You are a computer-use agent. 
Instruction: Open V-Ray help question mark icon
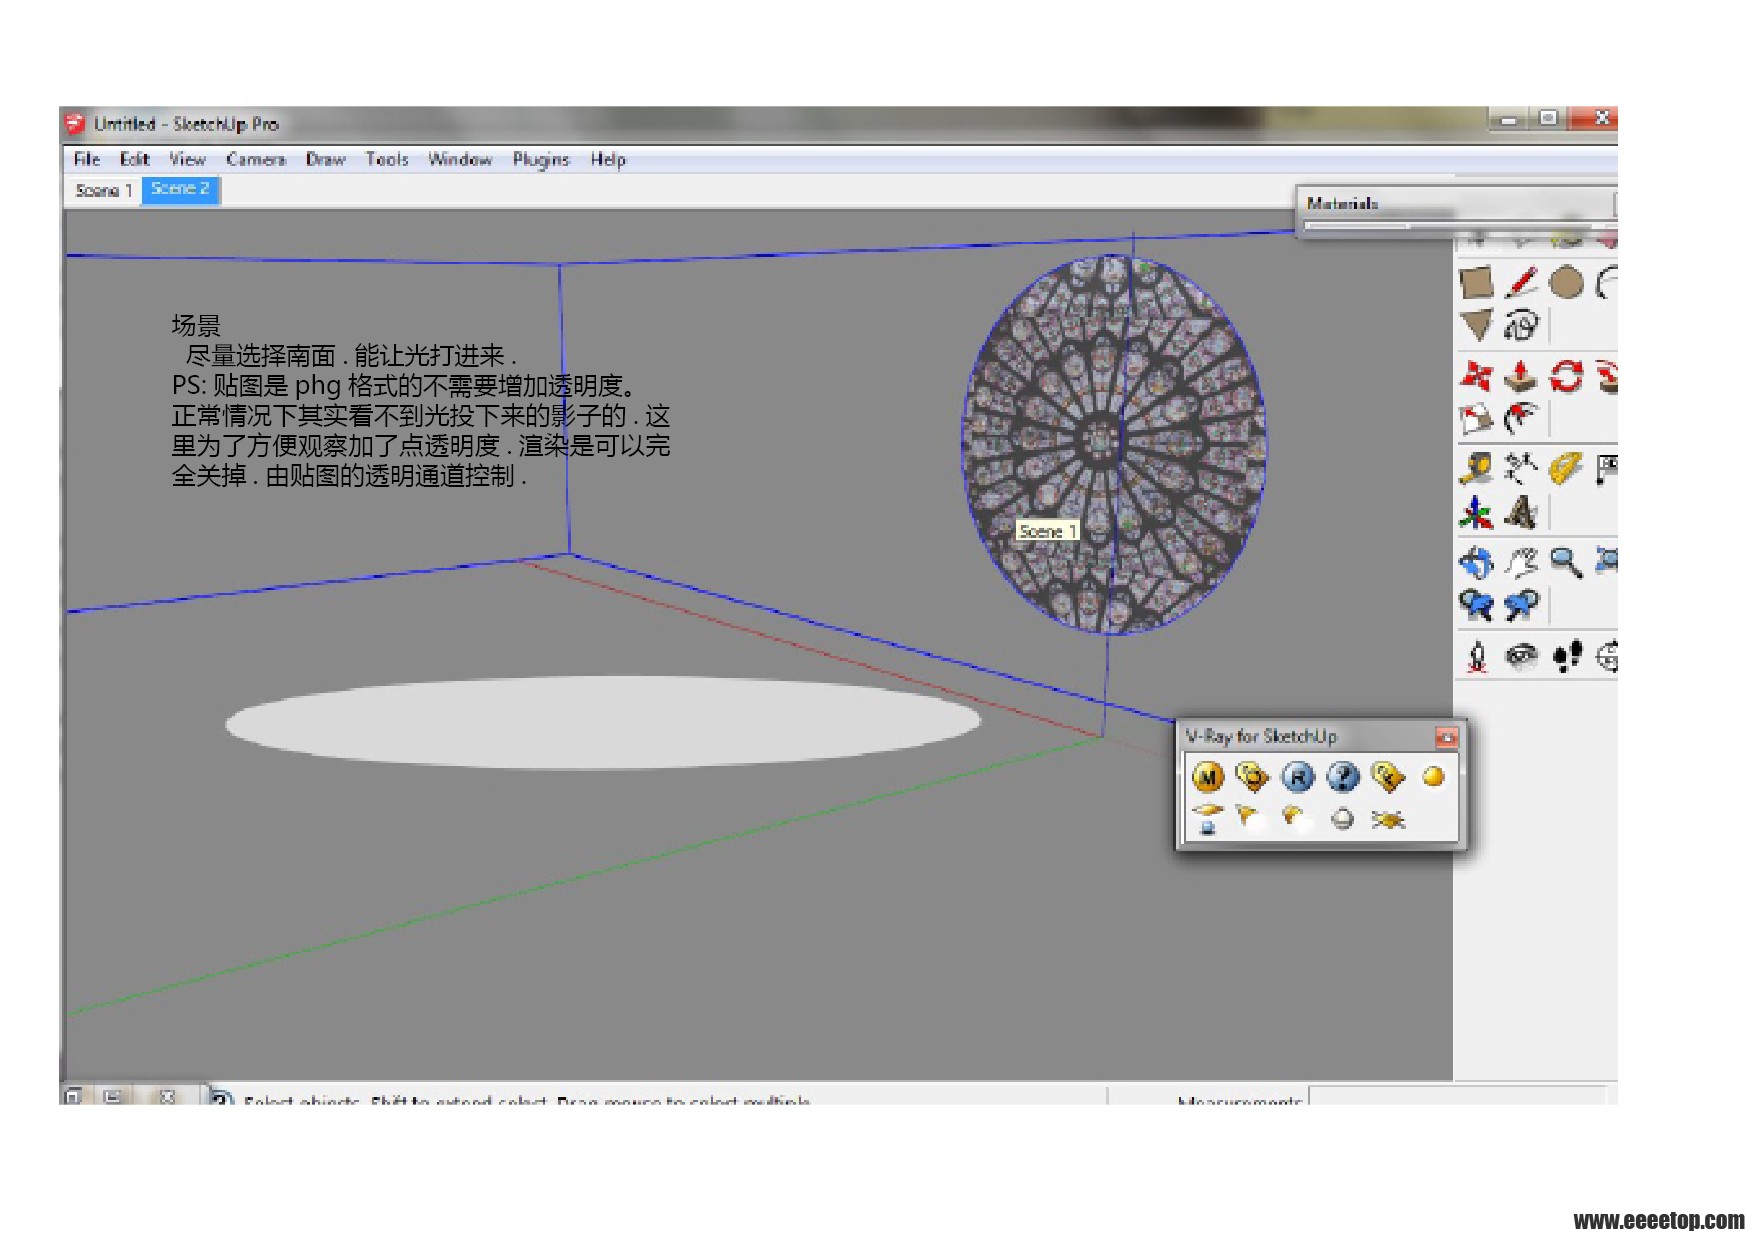pos(1343,777)
